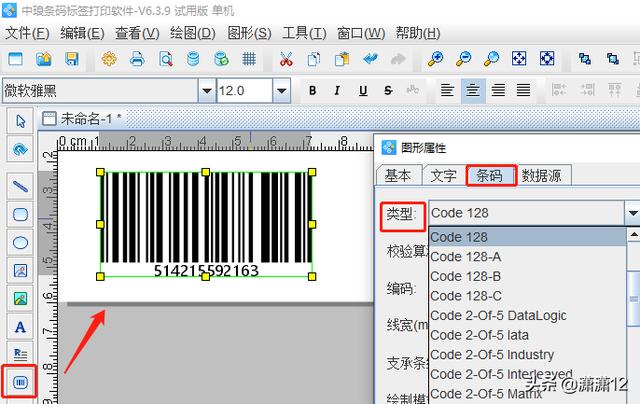
Task: Open the 查看(V) menu
Action: [137, 33]
